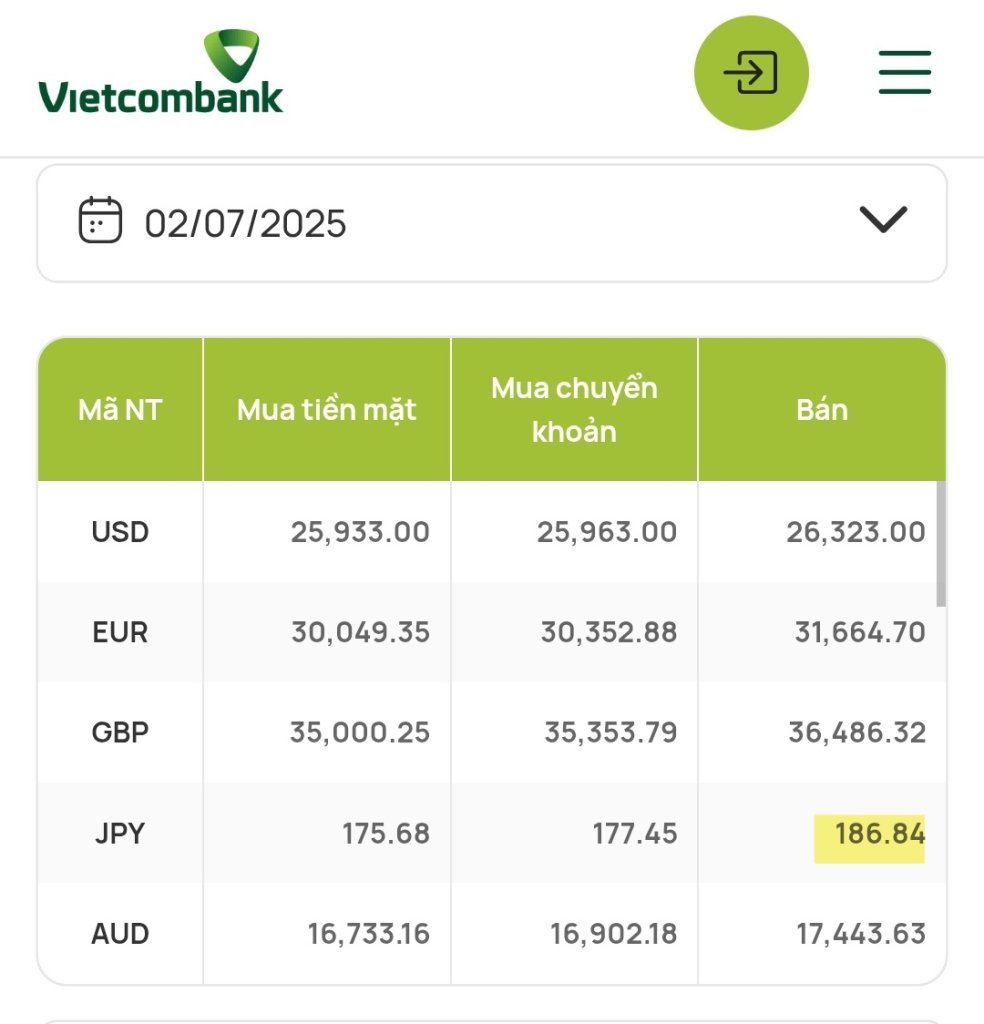
Task: Open the hamburger menu
Action: pyautogui.click(x=904, y=72)
